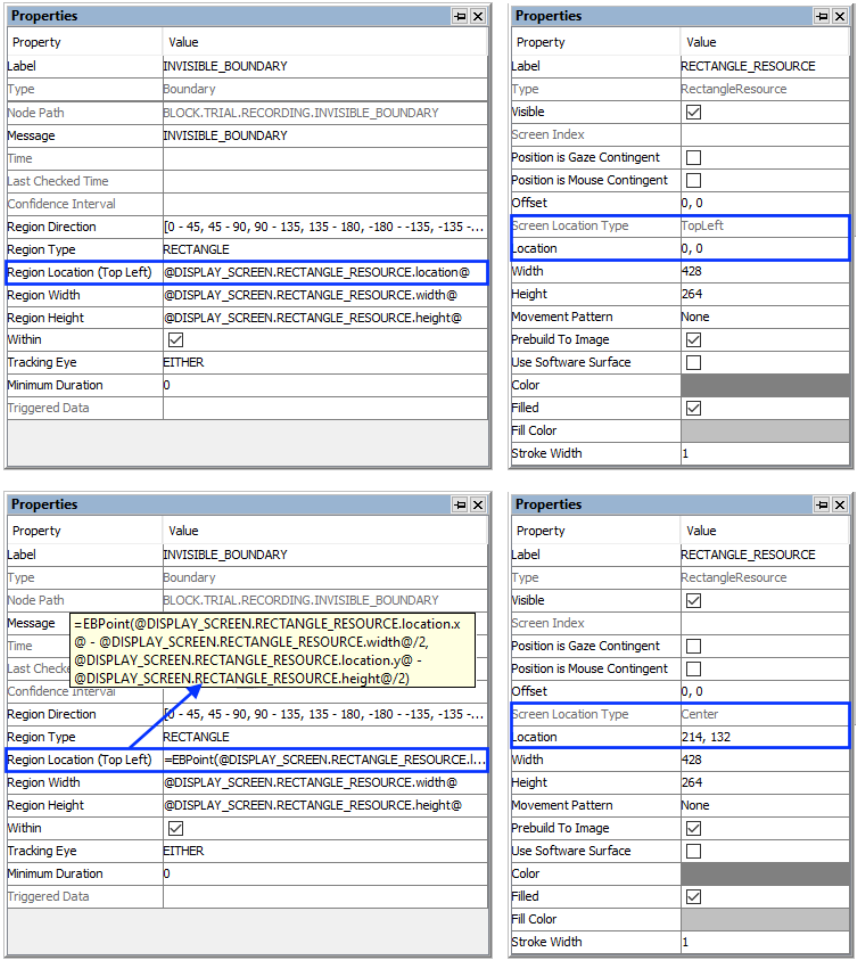Edit Height 264 in top-right panel
The height and width of the screenshot is (968, 865).
[765, 294]
